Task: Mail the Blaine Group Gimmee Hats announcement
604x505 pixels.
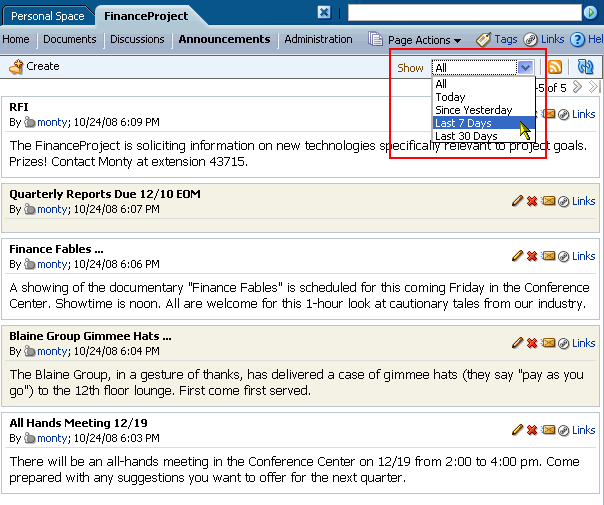Action: coord(548,343)
